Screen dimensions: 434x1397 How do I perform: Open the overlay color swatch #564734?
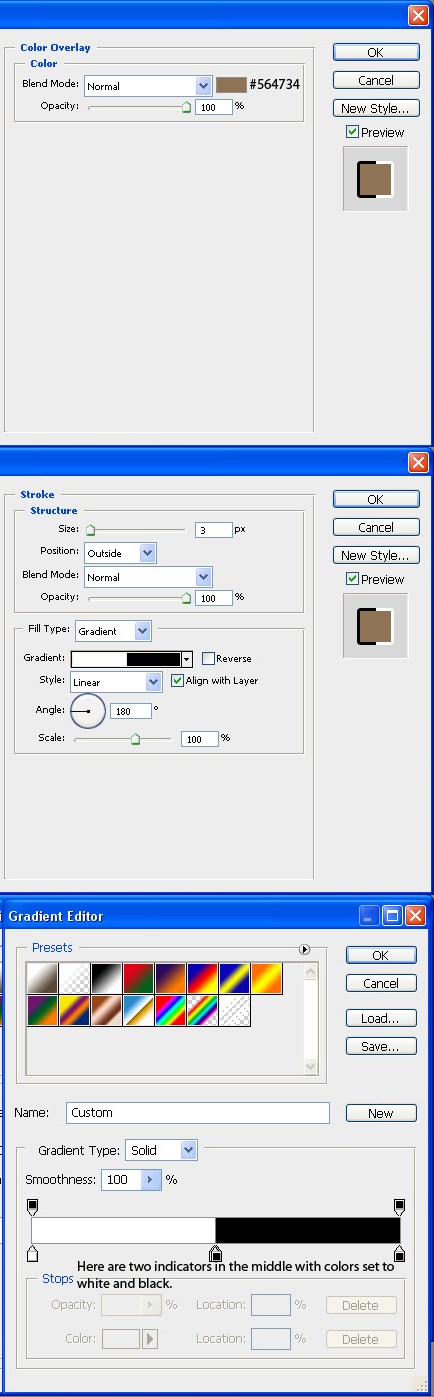pos(231,86)
